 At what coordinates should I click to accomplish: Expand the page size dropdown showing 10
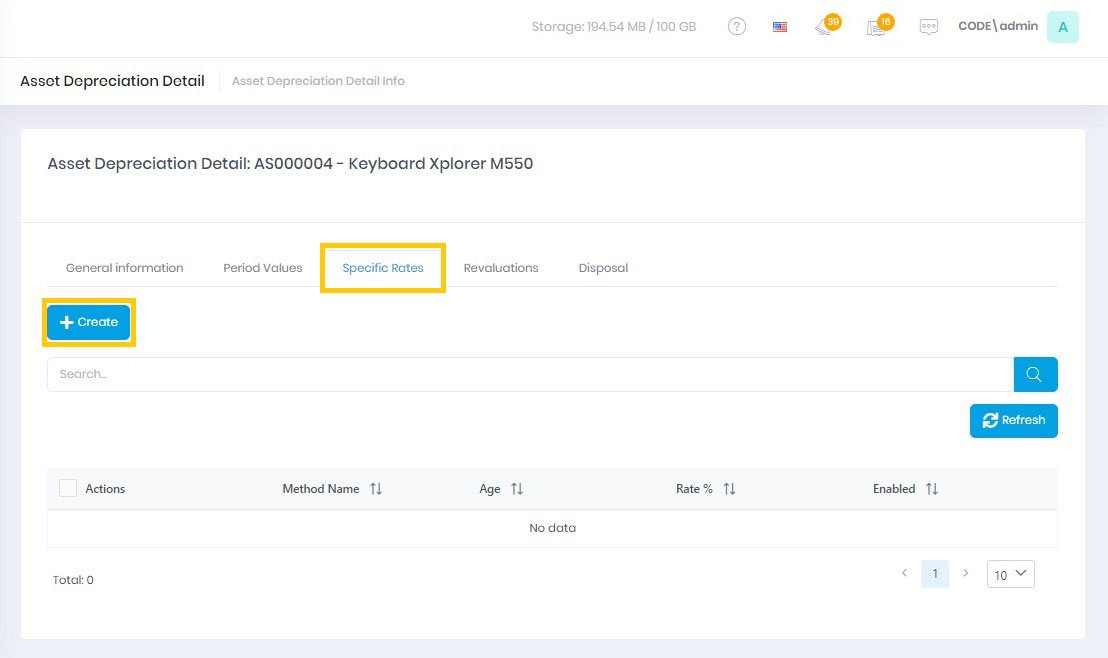tap(1010, 574)
